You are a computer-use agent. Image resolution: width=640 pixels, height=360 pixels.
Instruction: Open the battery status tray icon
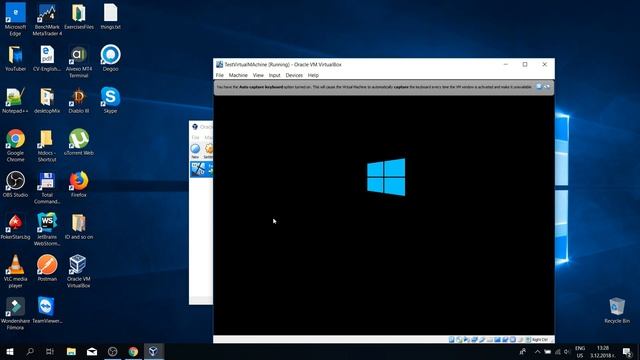click(x=548, y=351)
